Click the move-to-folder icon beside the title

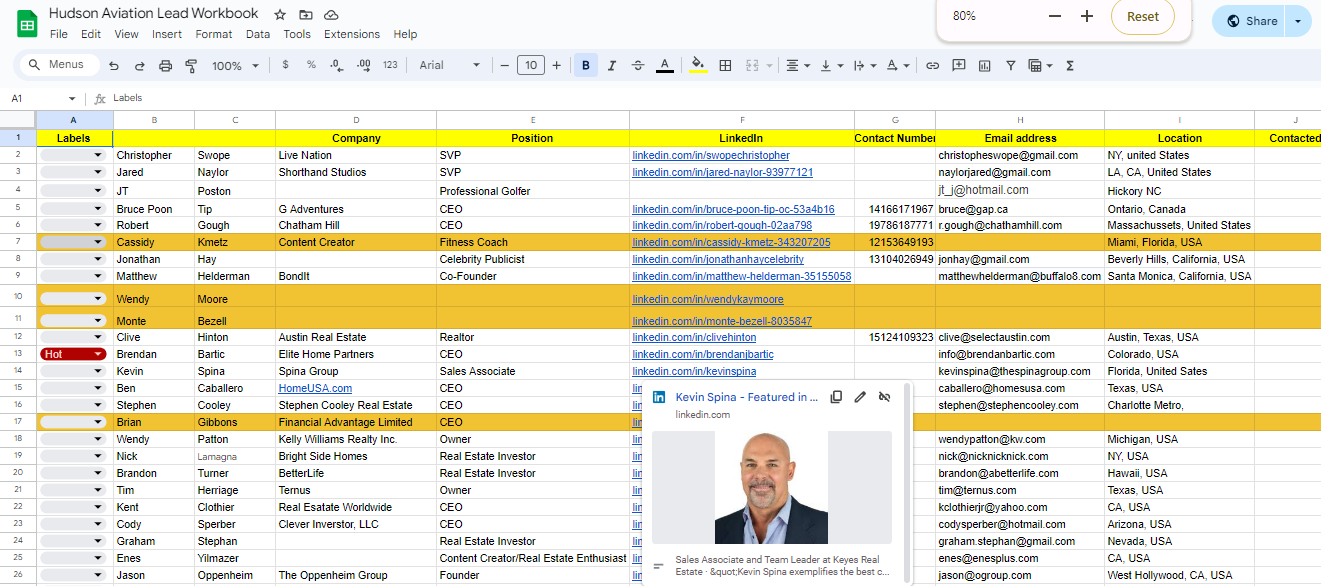pos(306,15)
